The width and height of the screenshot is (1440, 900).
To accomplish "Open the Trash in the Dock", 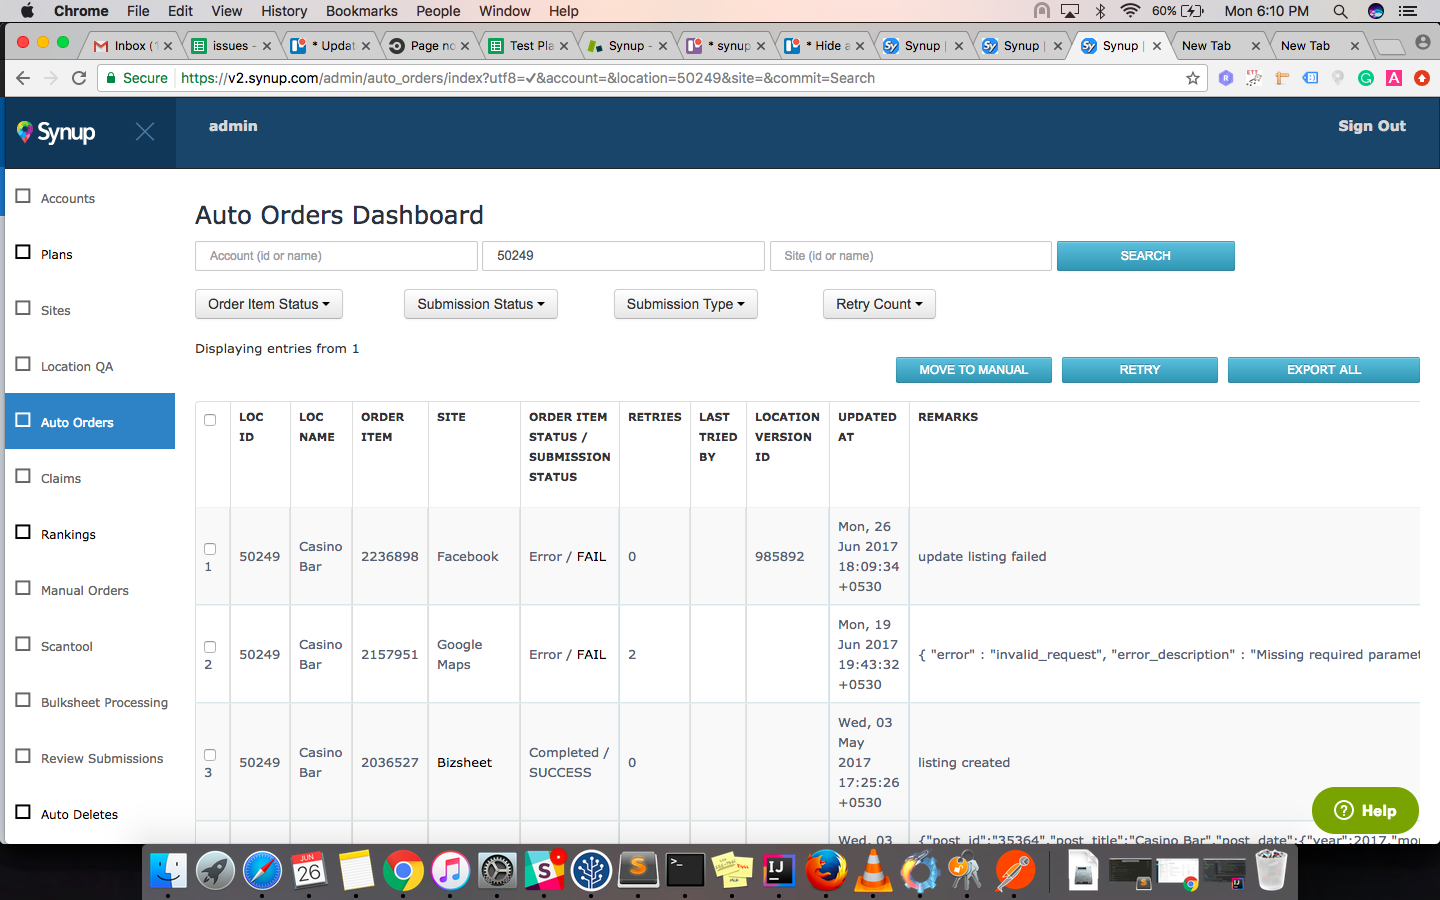I will coord(1271,871).
